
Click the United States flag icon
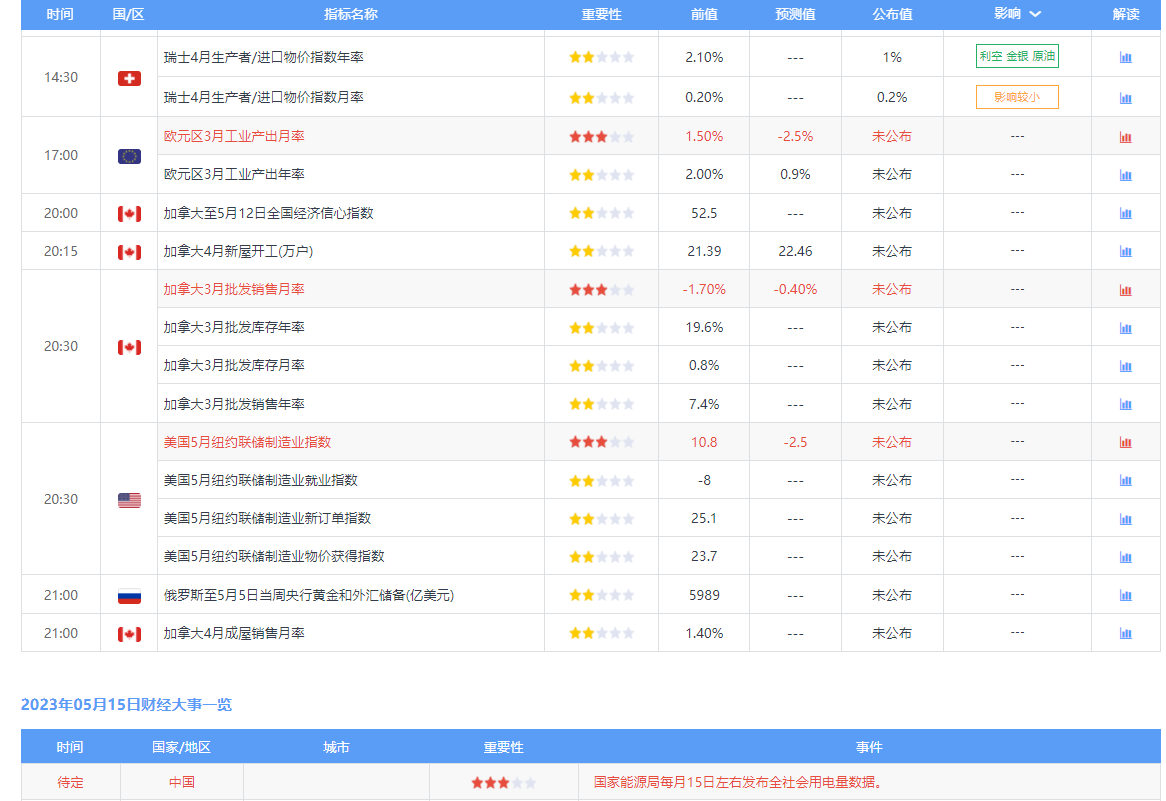tap(129, 500)
